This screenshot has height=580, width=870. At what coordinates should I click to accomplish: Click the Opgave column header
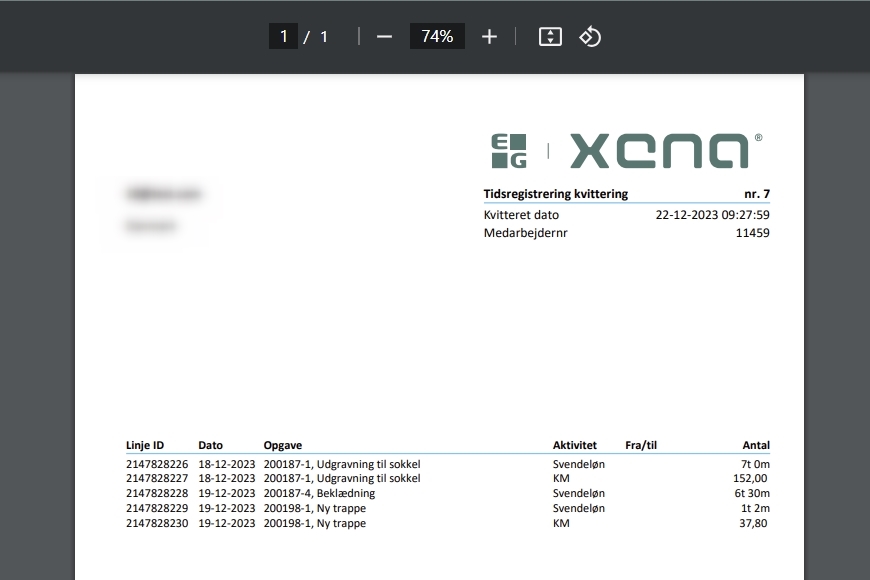[x=282, y=445]
